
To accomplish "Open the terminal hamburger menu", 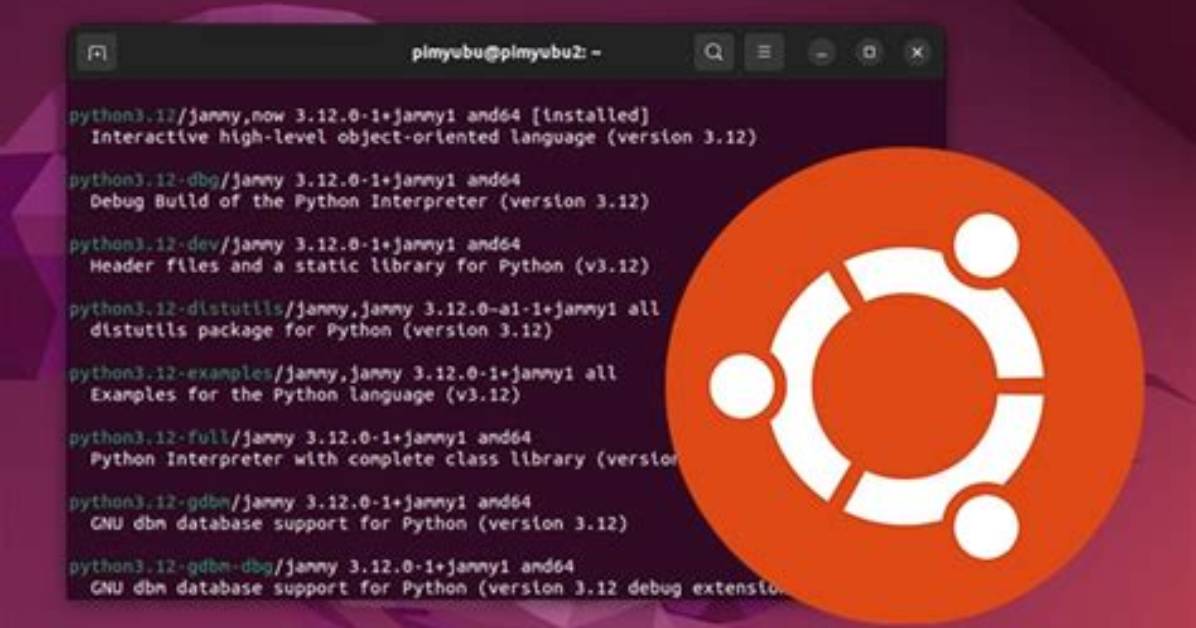I will point(764,52).
